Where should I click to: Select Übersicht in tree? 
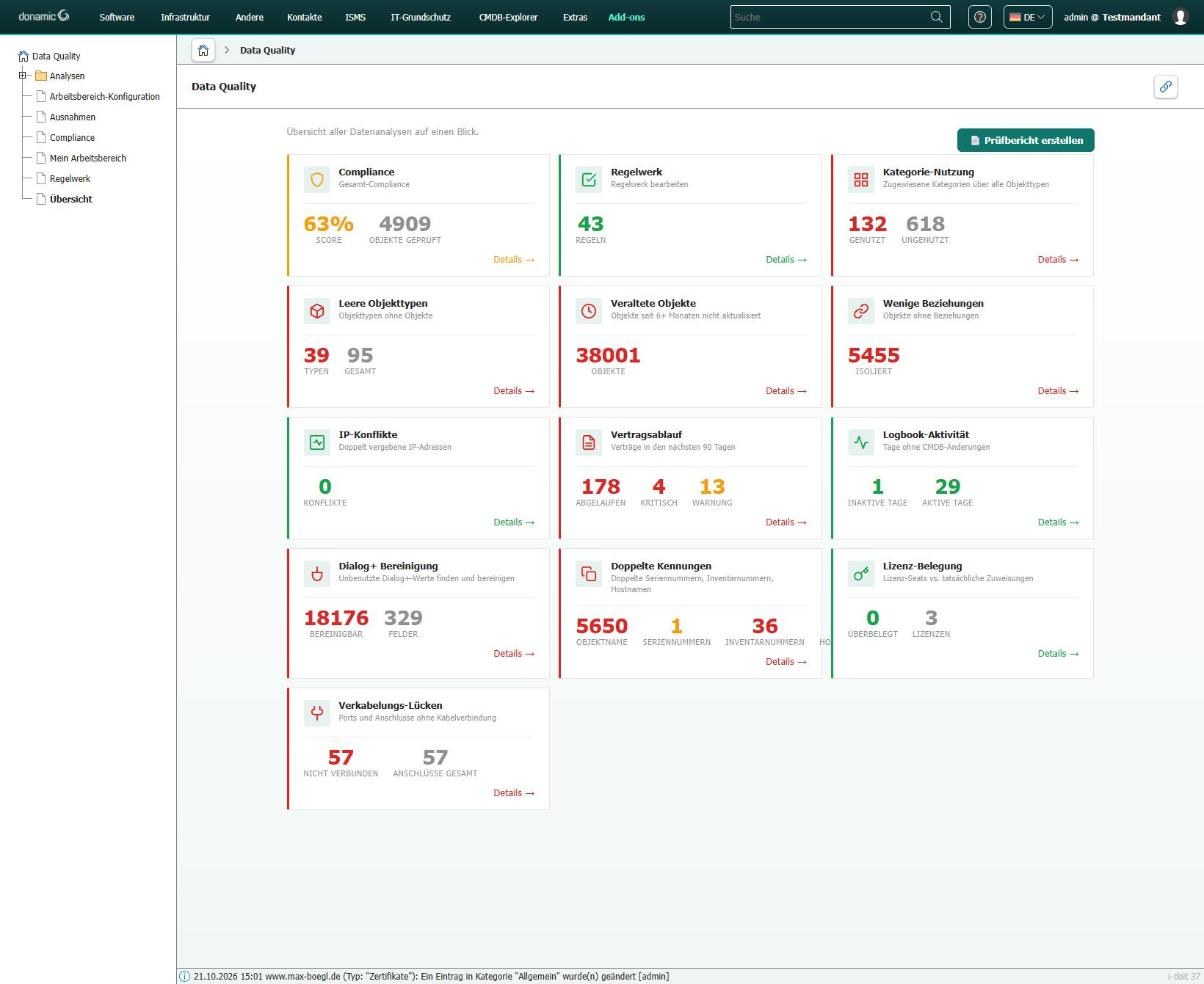tap(71, 199)
